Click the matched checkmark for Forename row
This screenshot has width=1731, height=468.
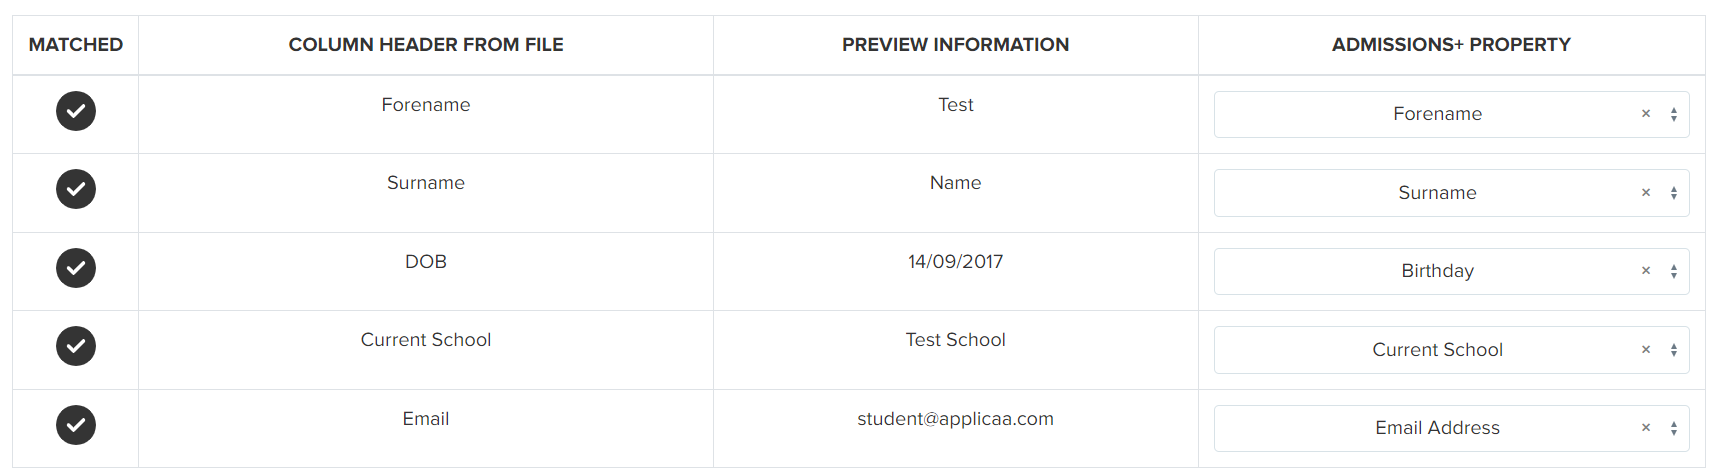tap(76, 111)
